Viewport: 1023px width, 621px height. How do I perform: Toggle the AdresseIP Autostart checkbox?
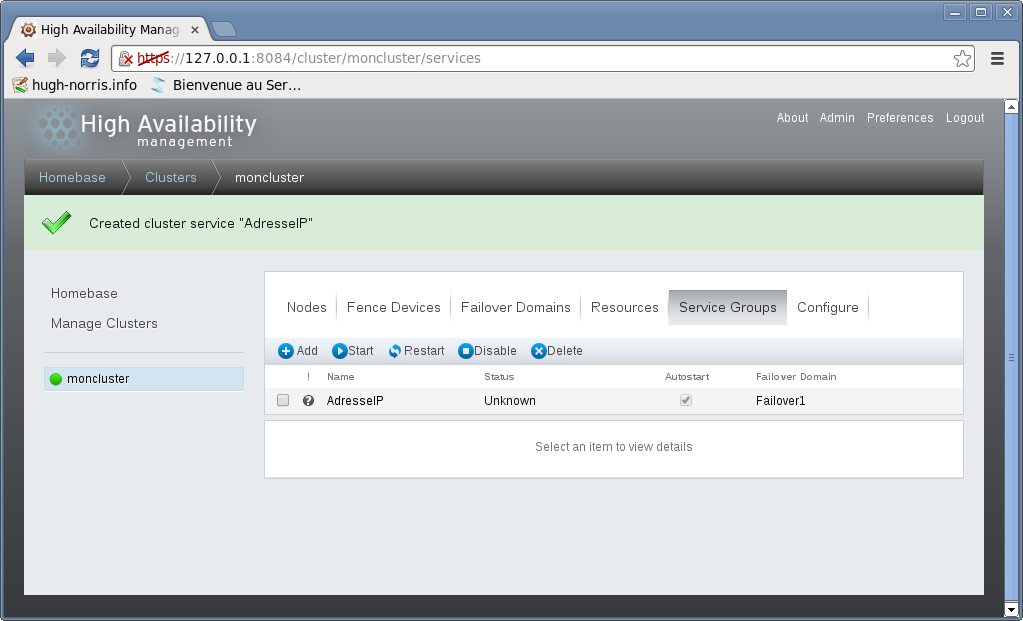(686, 401)
